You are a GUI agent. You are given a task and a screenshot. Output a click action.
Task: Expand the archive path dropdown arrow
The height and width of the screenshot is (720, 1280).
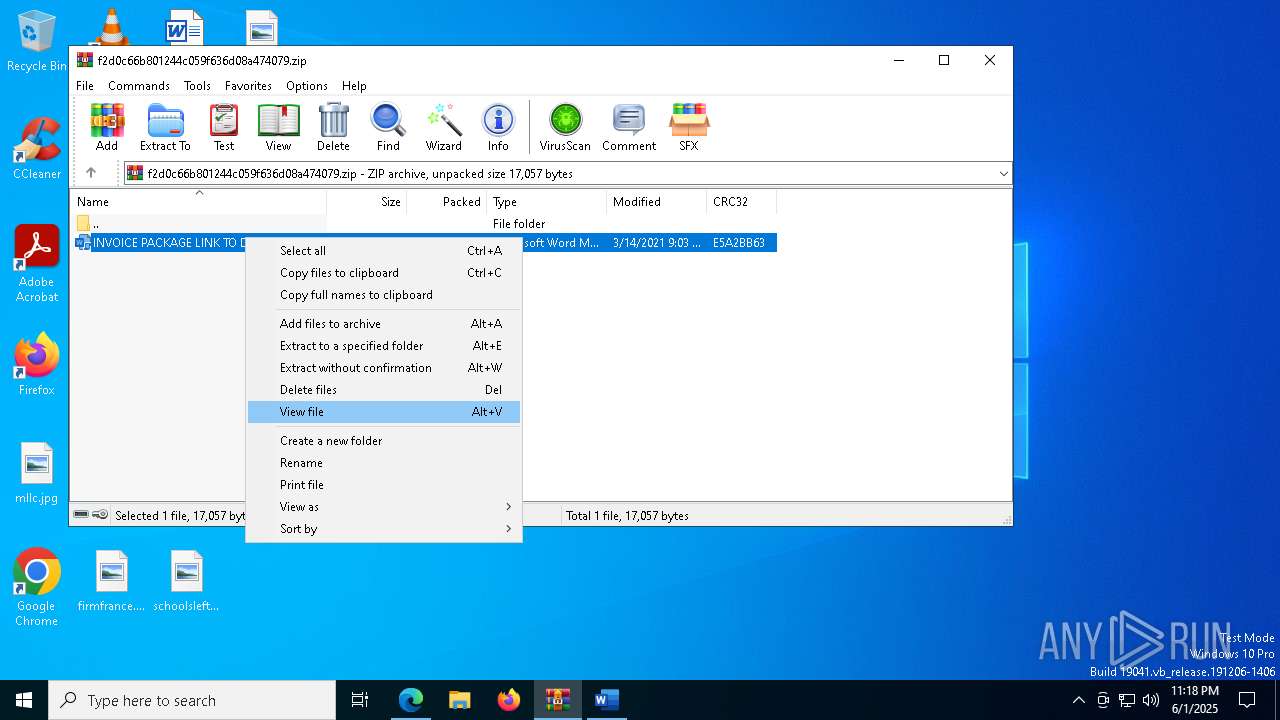click(x=1003, y=174)
